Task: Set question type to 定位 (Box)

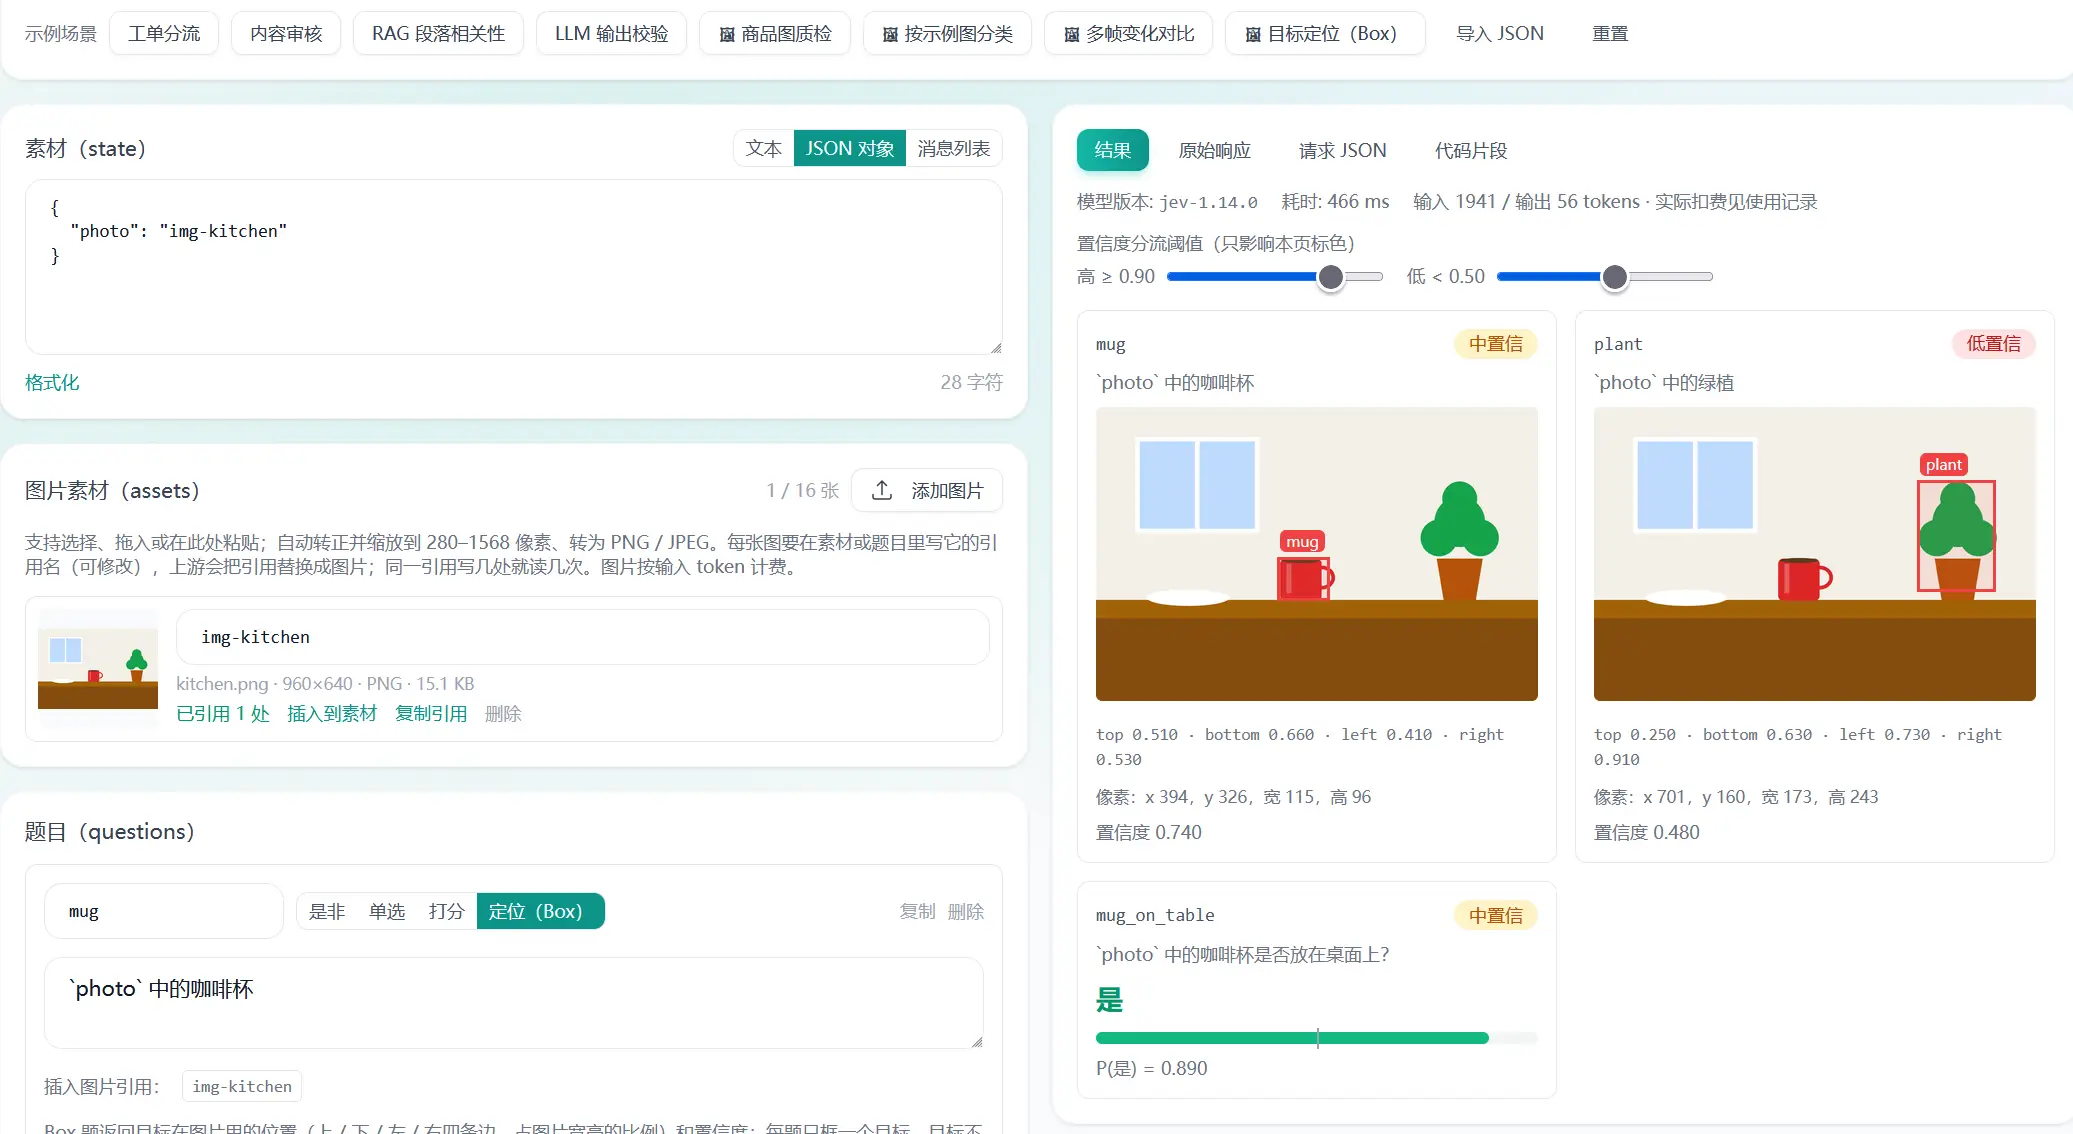Action: (x=540, y=911)
